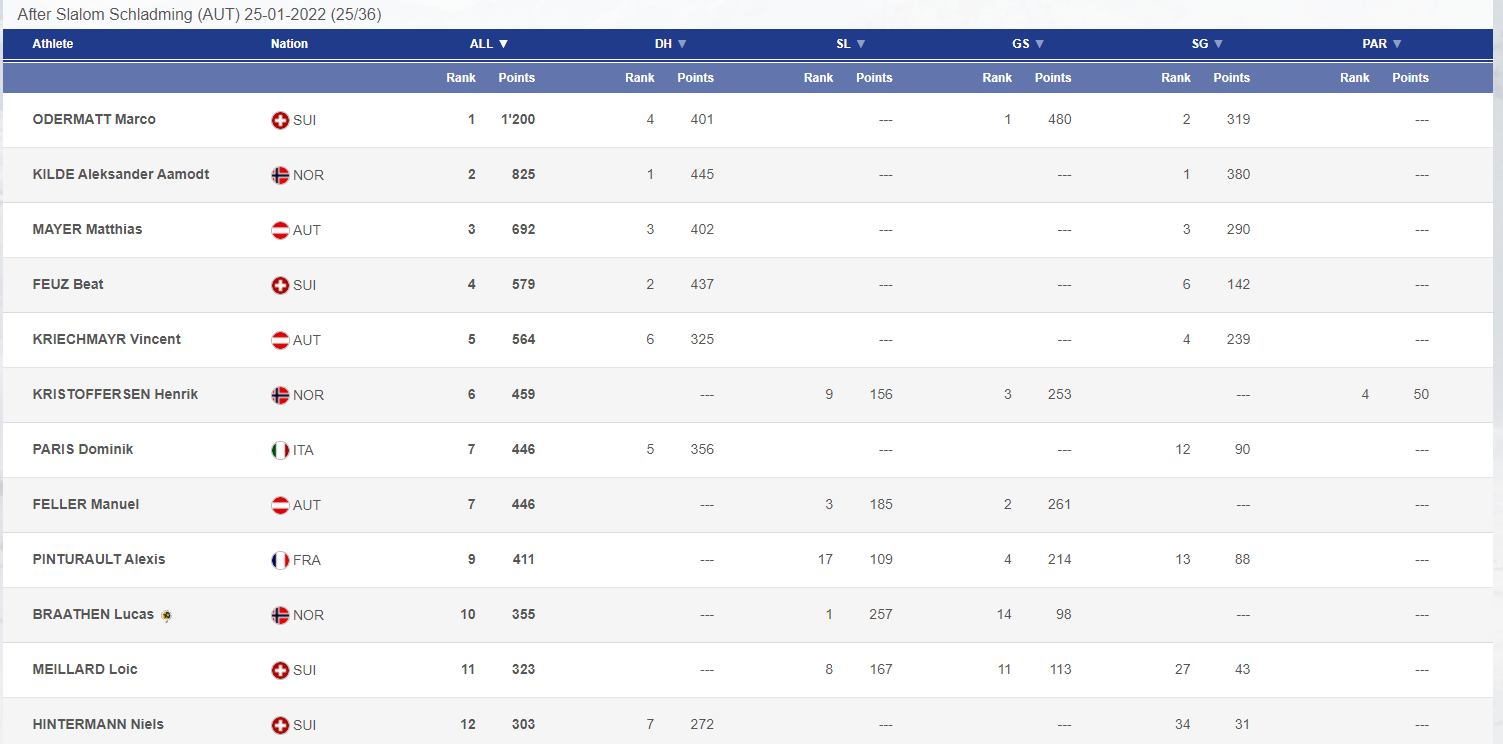This screenshot has height=744, width=1503.
Task: Open KRIECHMAYR Vincent's profile link
Action: (106, 339)
